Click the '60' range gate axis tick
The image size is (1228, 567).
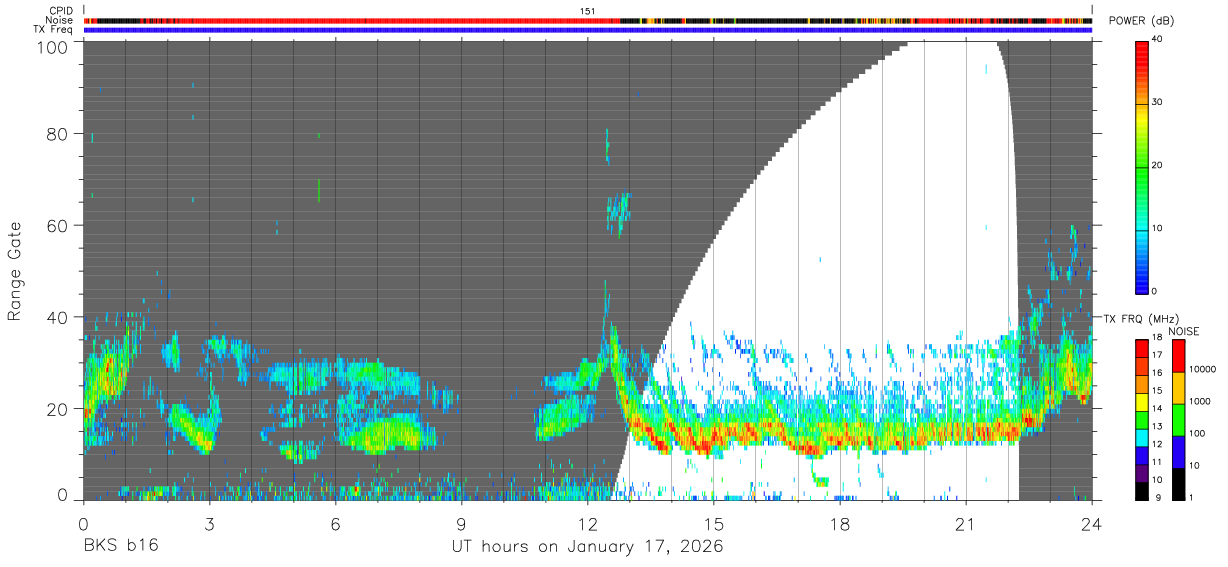coord(59,226)
